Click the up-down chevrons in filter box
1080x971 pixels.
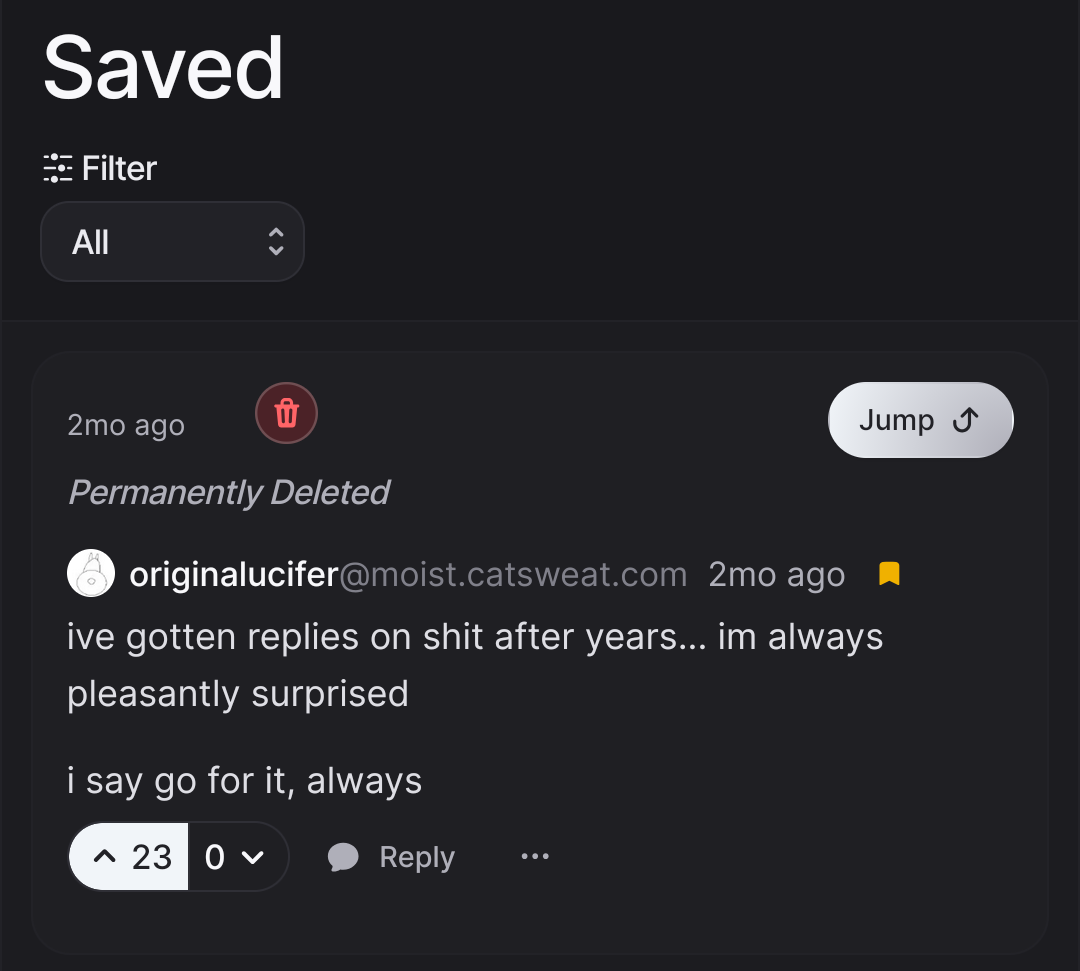click(x=276, y=242)
